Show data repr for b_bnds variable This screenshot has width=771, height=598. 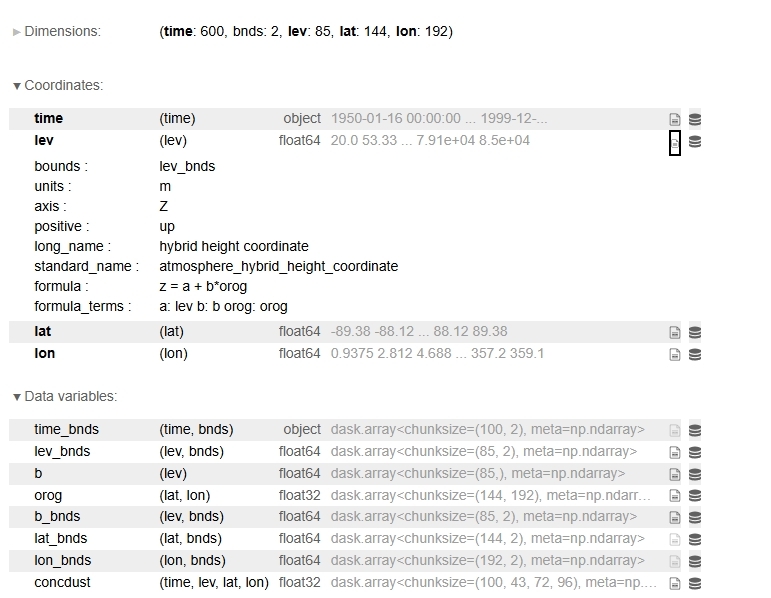click(x=695, y=517)
